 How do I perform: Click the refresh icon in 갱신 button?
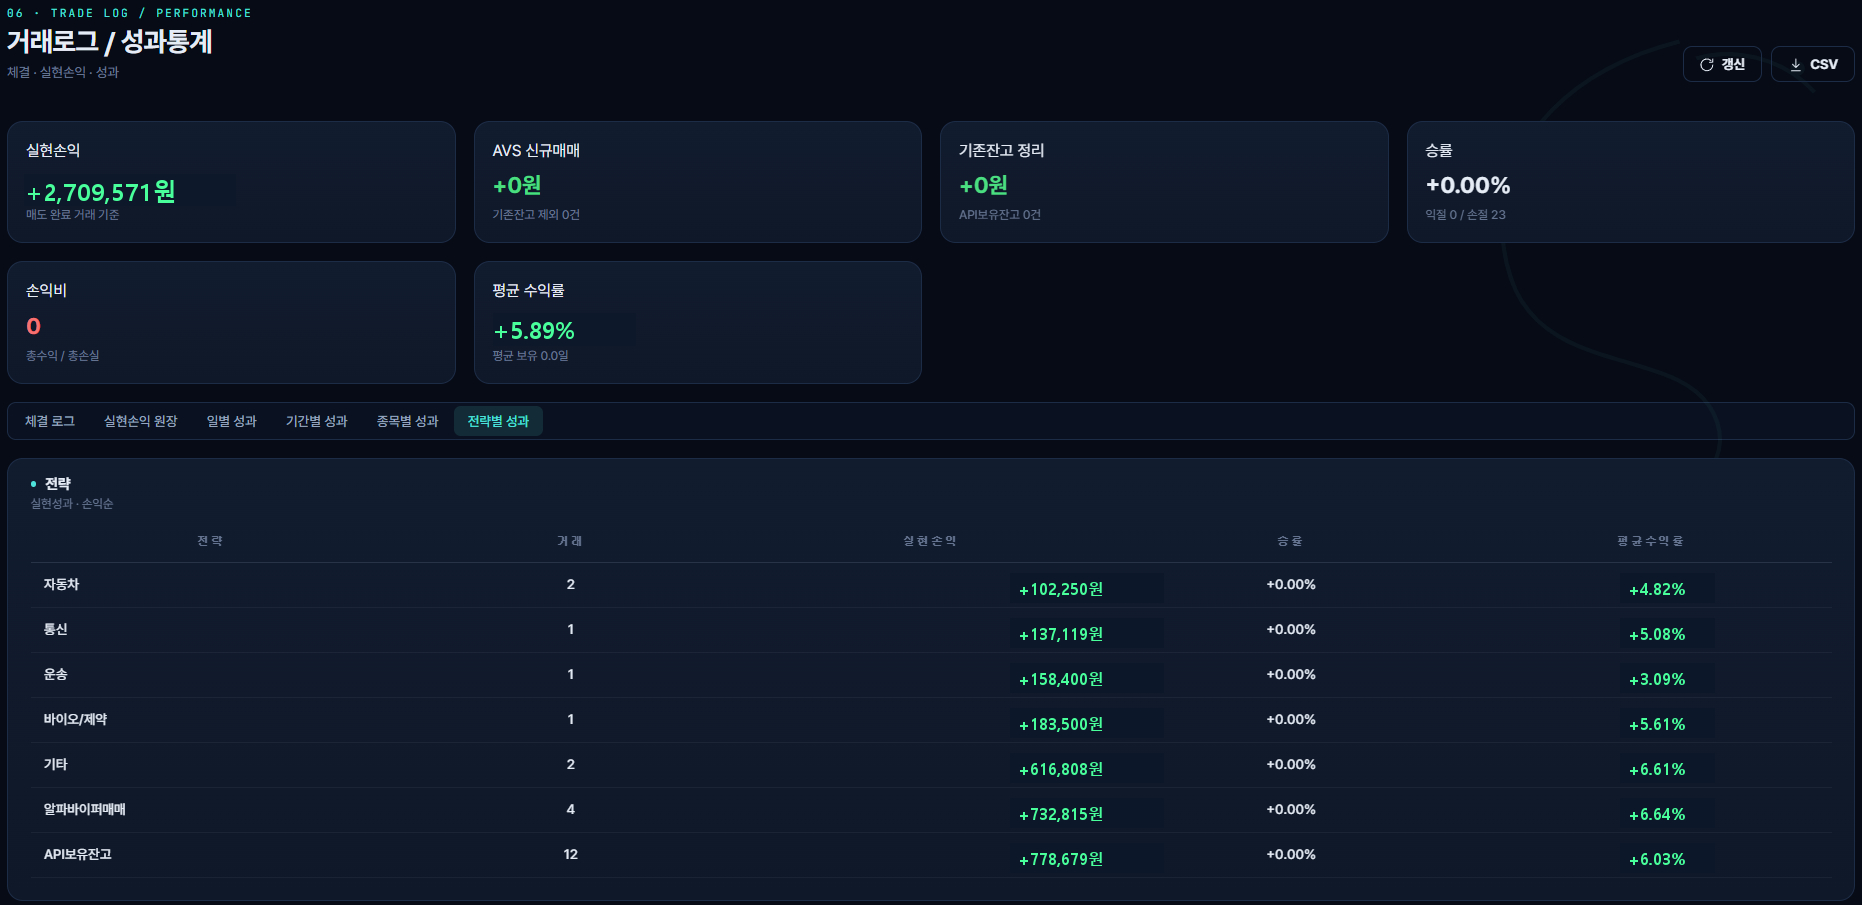[1706, 64]
